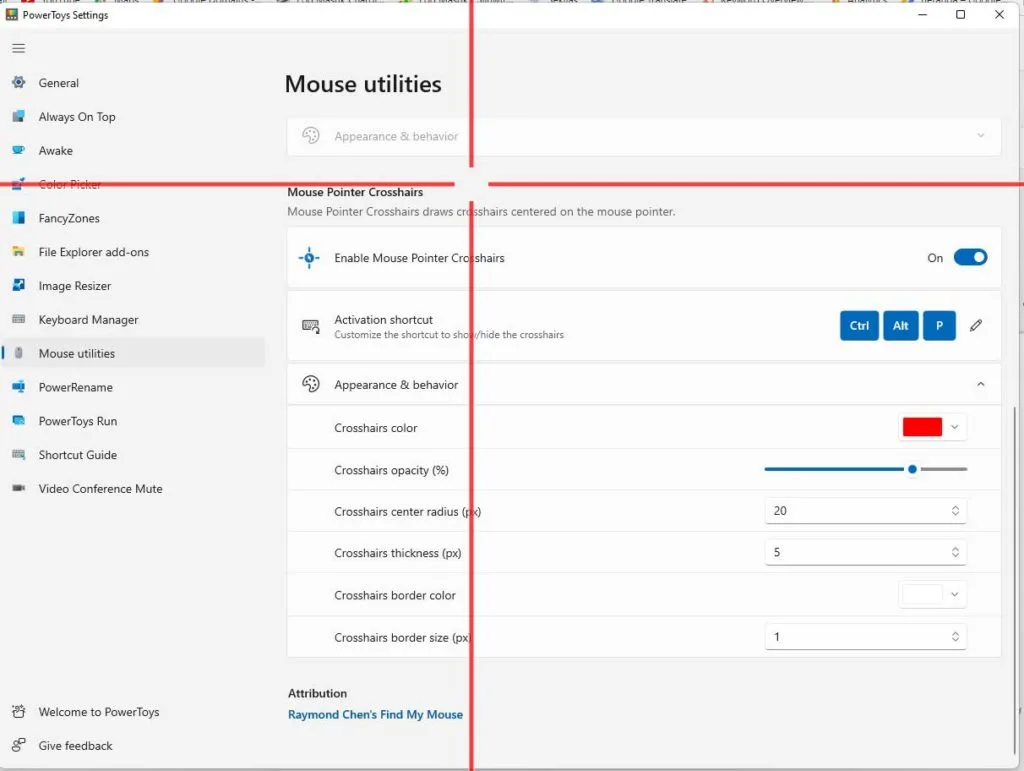Click the Ctrl shortcut key button
The width and height of the screenshot is (1024, 771).
click(859, 326)
